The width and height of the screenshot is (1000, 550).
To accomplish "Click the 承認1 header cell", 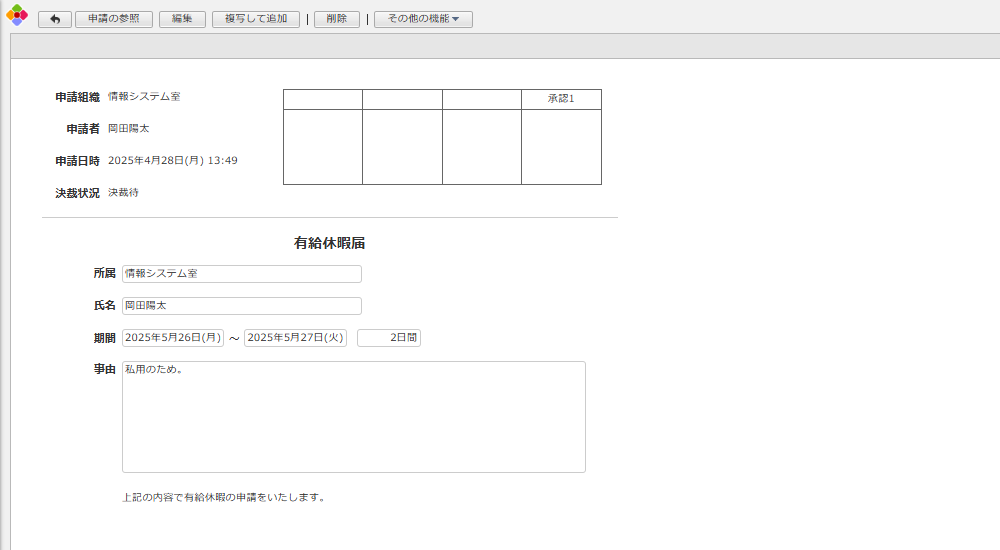I will pyautogui.click(x=561, y=99).
